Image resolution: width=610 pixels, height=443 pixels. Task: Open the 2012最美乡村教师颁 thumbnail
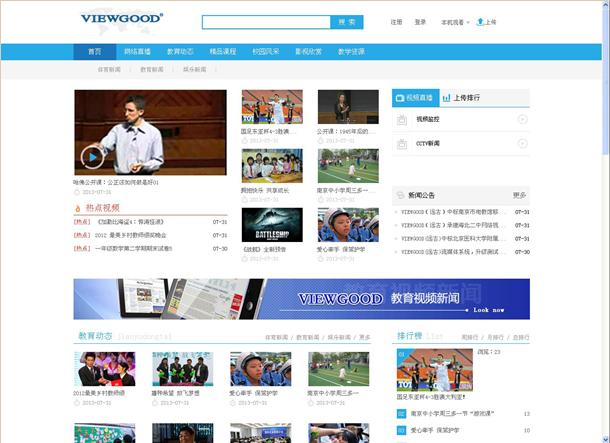[x=105, y=369]
